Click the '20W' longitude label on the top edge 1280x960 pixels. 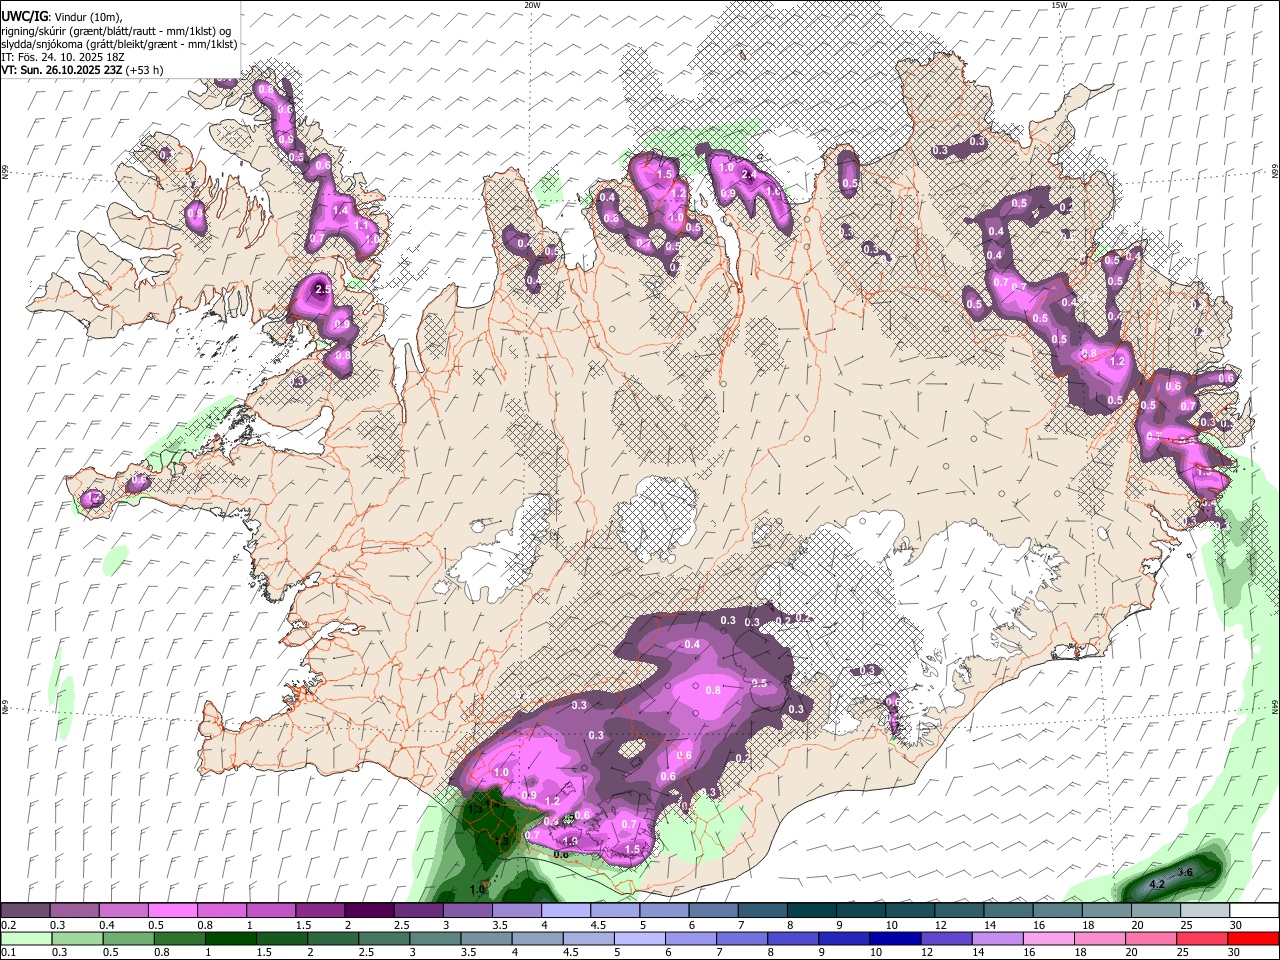click(x=532, y=5)
